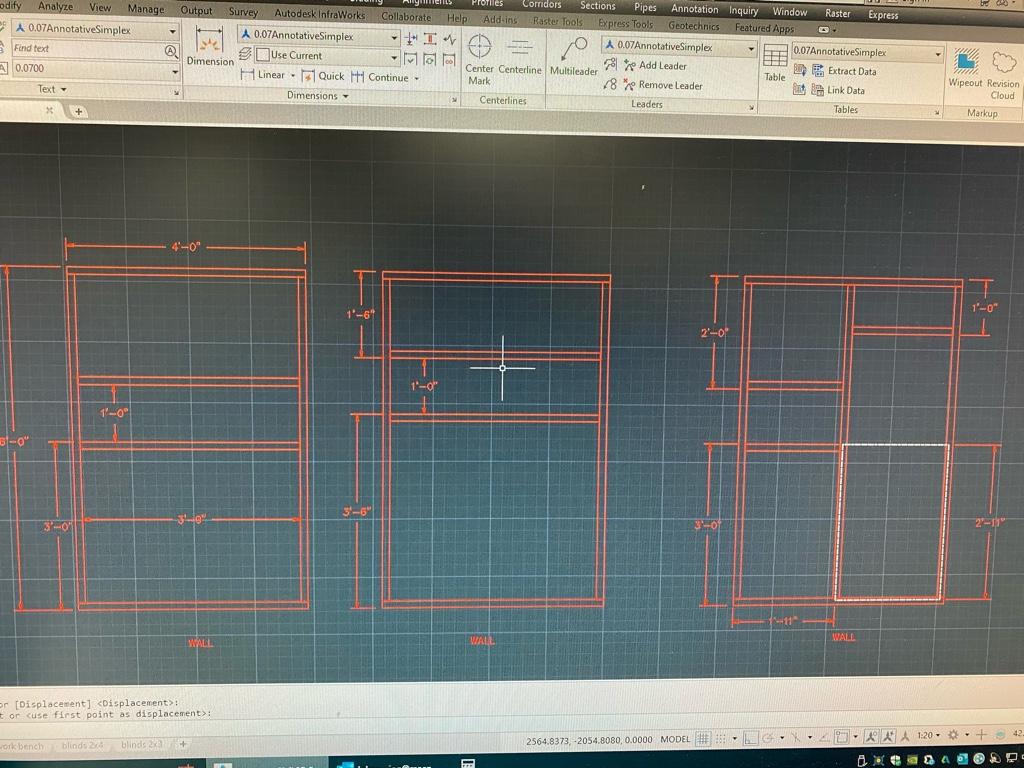Click the coordinates readout in status bar
Image resolution: width=1024 pixels, height=768 pixels.
589,740
